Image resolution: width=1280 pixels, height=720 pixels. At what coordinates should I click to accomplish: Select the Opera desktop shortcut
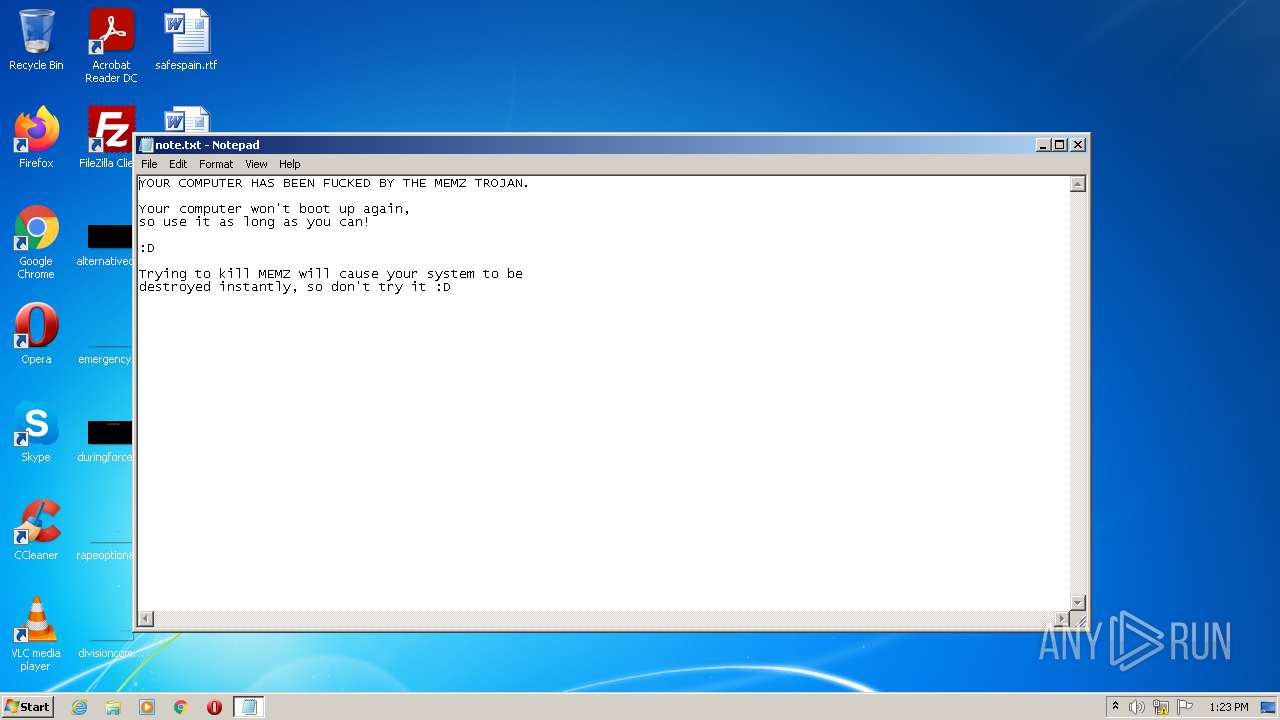pos(36,334)
